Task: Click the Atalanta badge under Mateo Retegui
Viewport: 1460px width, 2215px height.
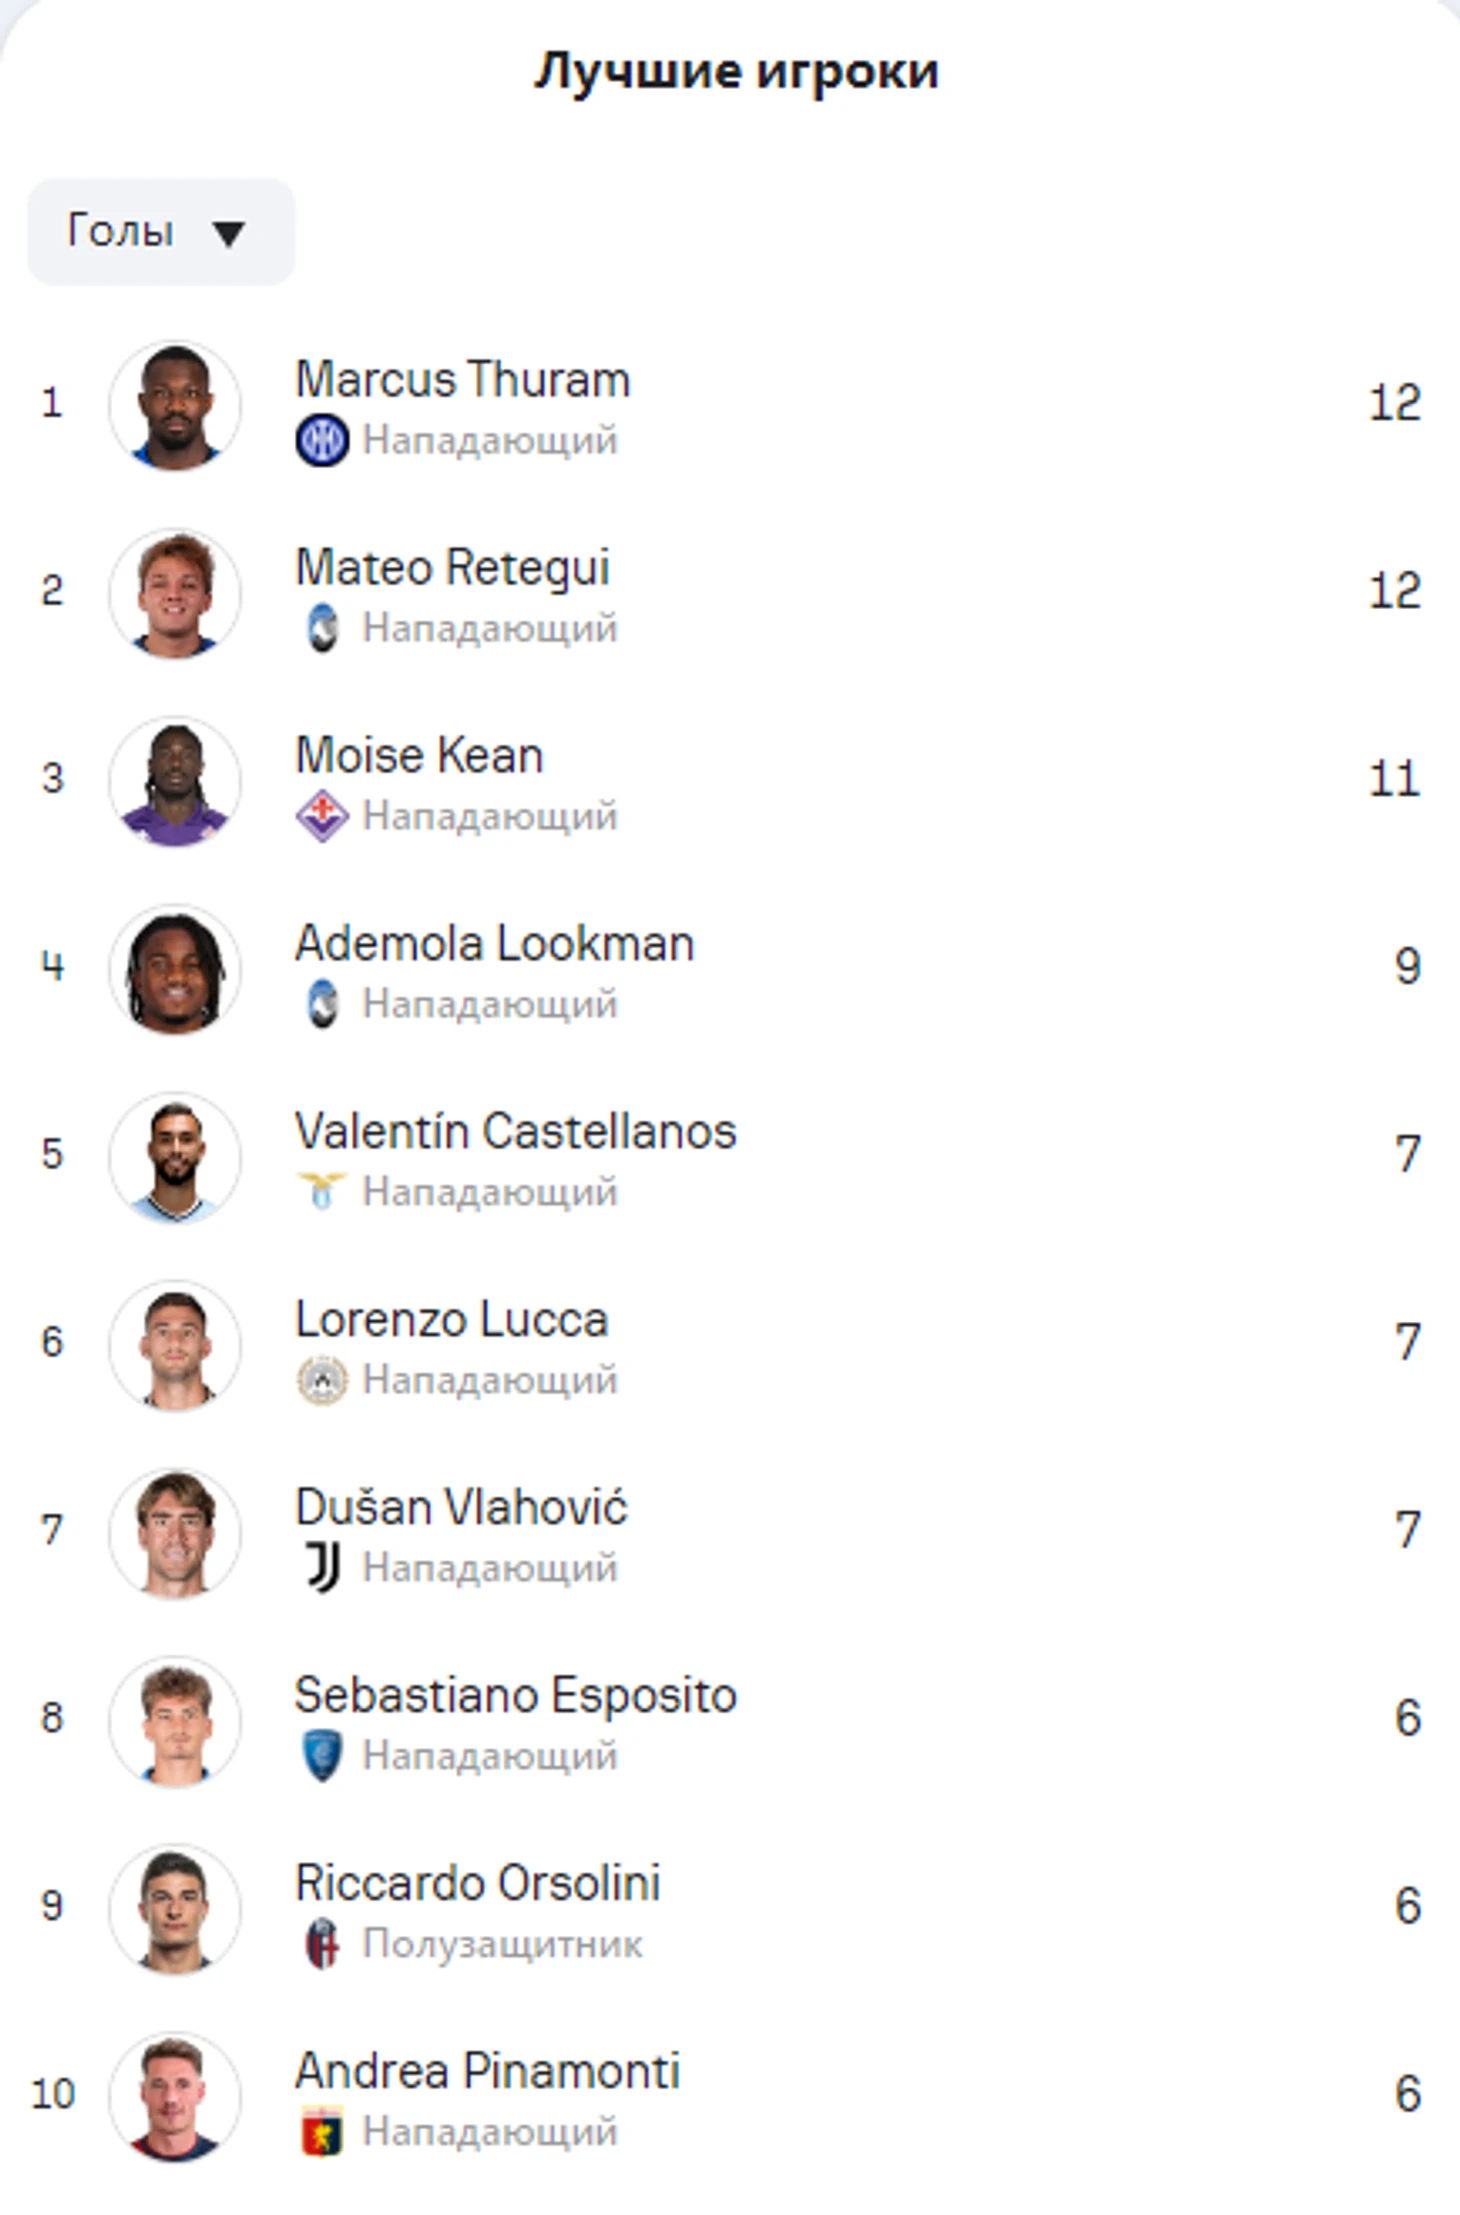Action: pos(322,629)
